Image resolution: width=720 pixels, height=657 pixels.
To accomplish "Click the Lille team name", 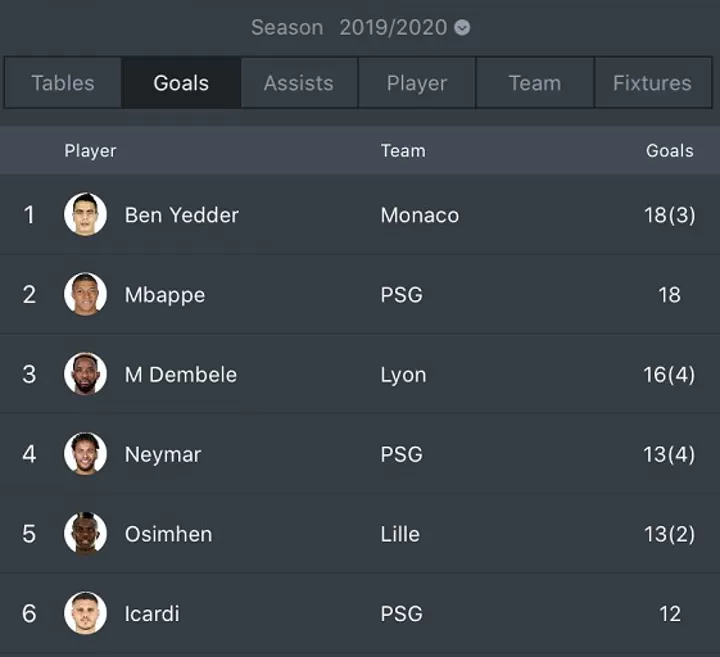I will click(x=400, y=534).
